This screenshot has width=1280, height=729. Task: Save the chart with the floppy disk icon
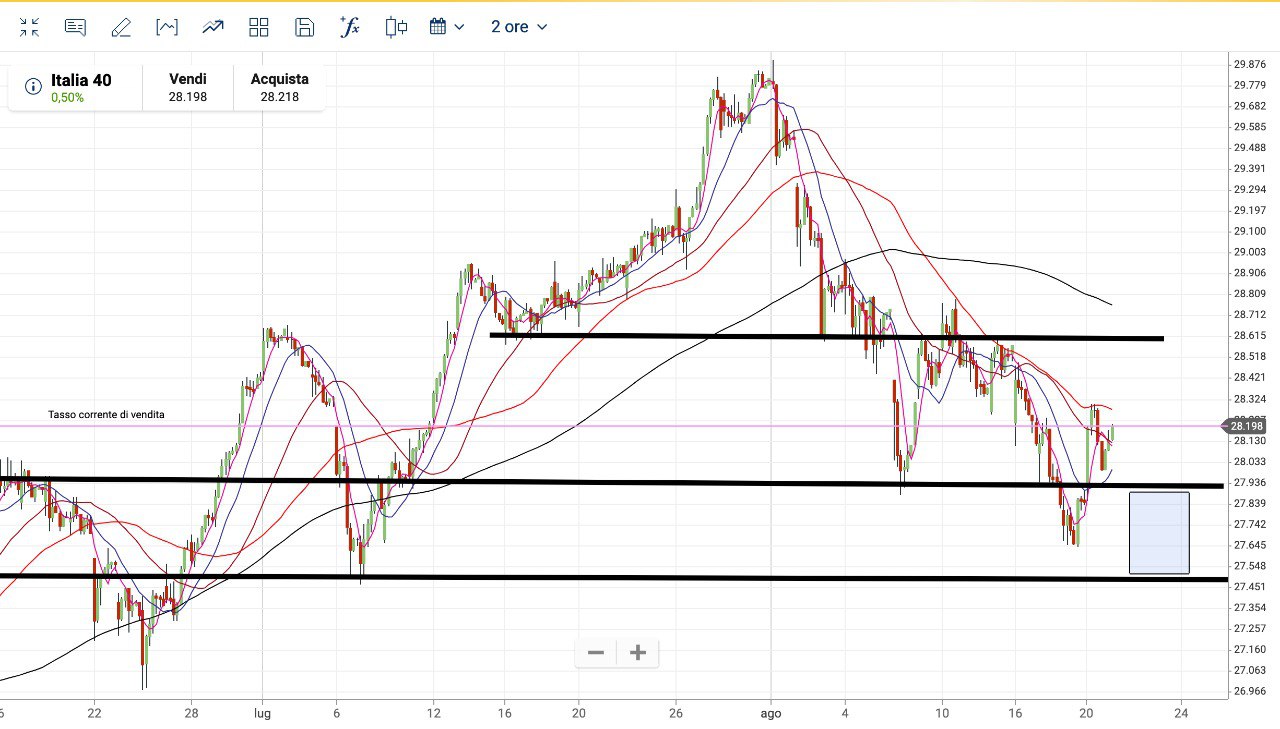point(305,27)
